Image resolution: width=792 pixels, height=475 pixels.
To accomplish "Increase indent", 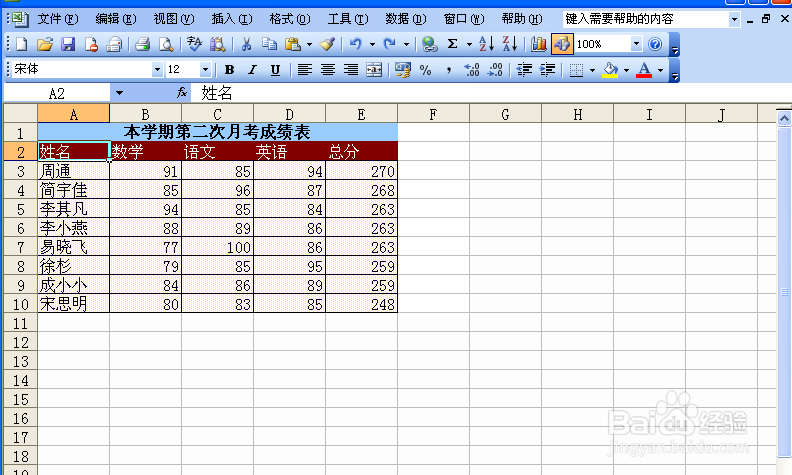I will (548, 70).
